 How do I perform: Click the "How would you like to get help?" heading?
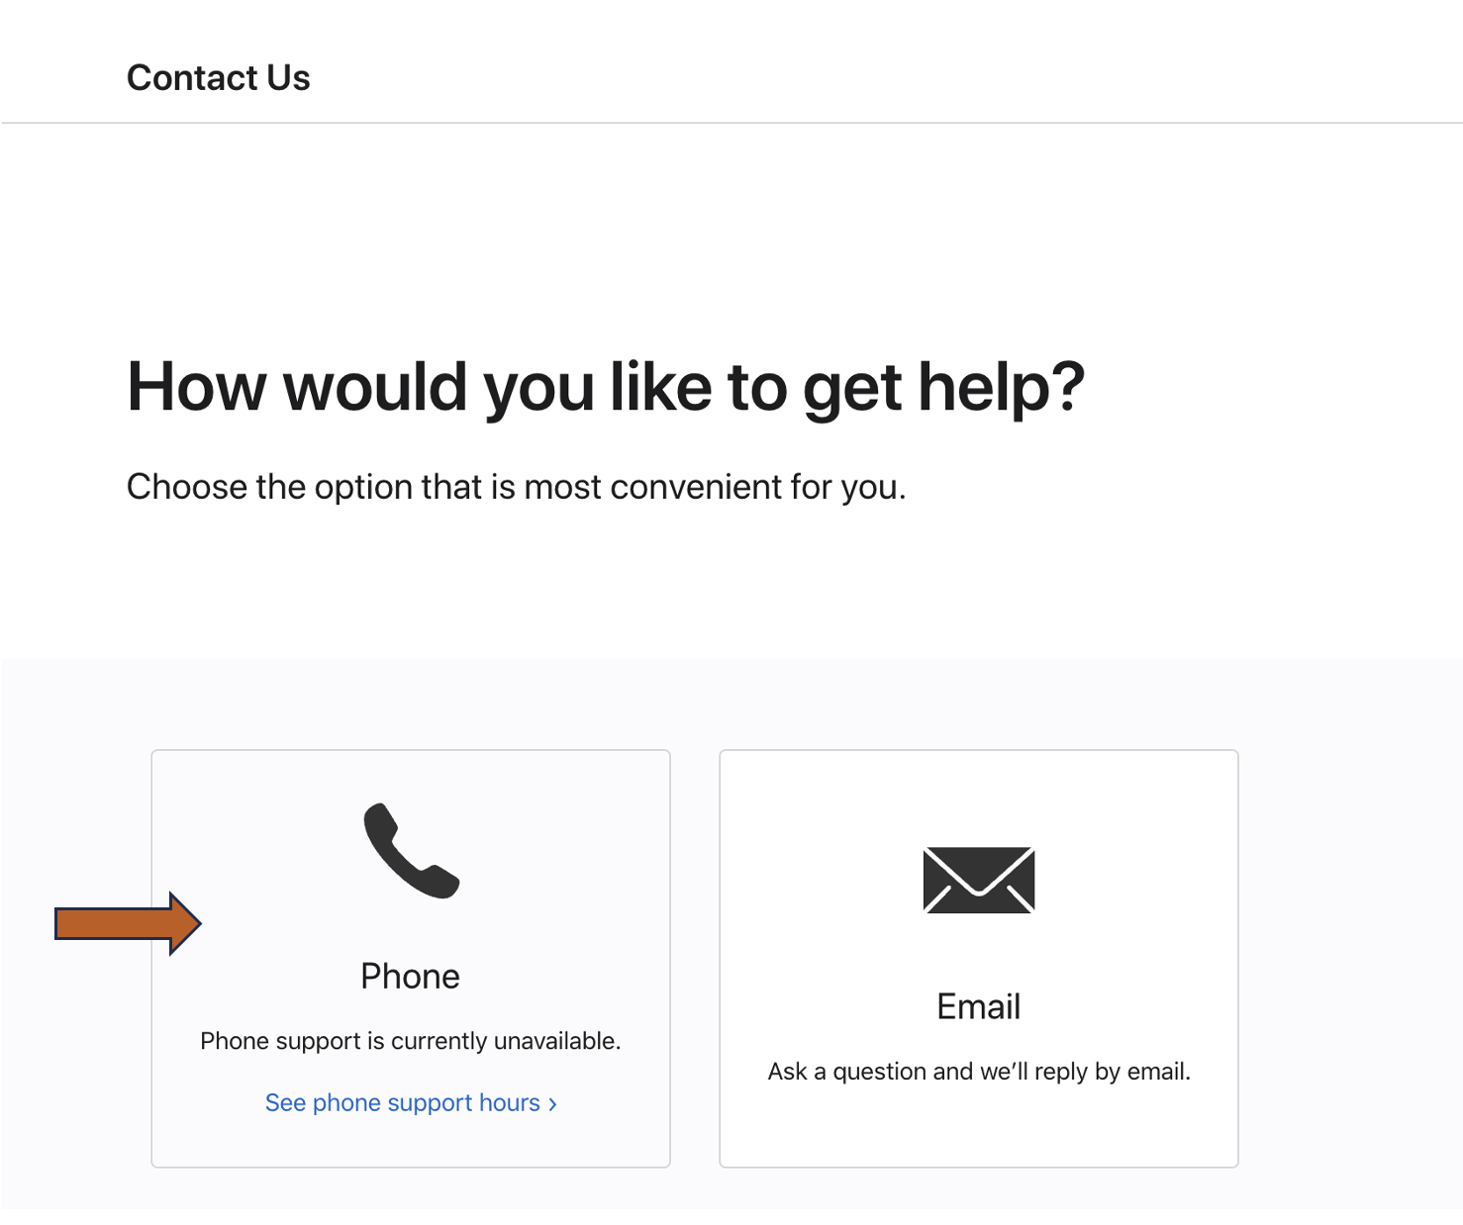605,387
